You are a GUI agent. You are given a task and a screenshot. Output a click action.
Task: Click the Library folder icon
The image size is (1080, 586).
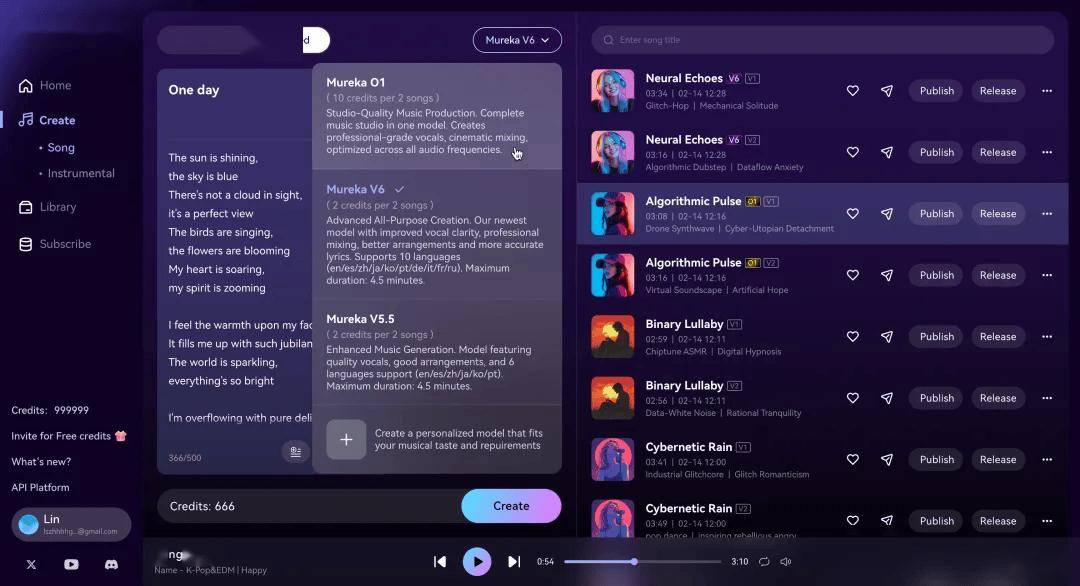tap(25, 207)
